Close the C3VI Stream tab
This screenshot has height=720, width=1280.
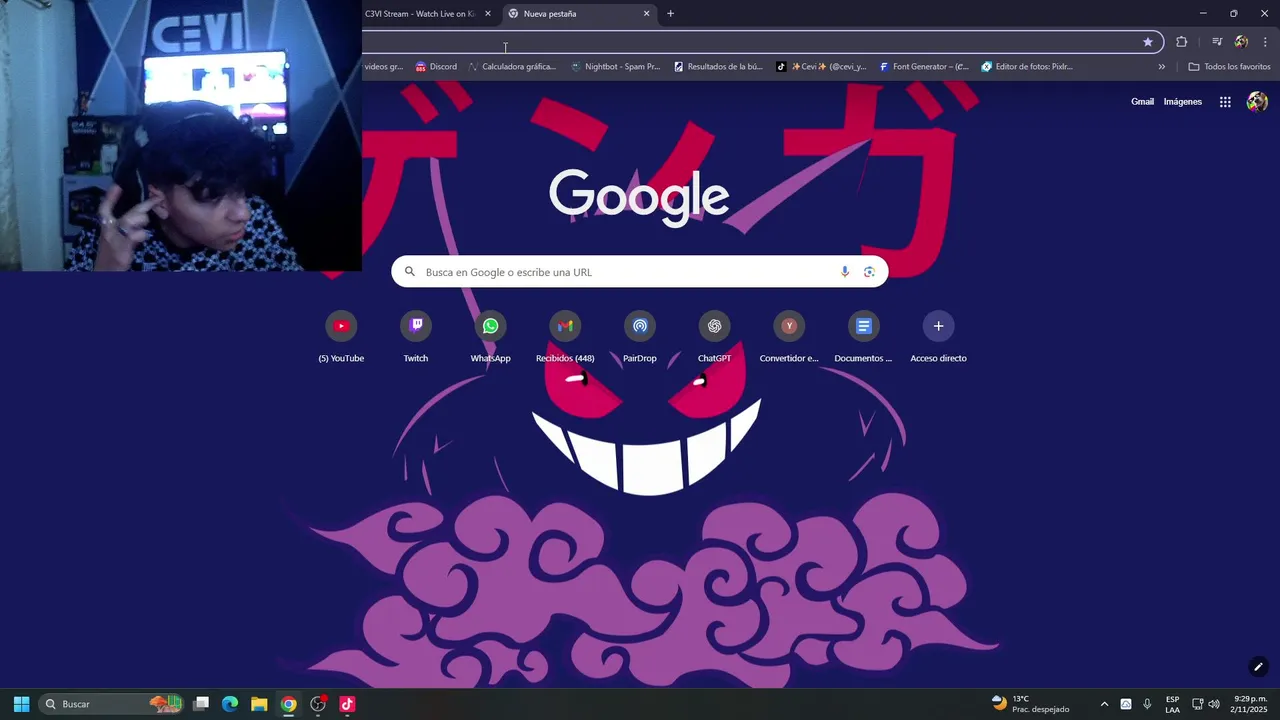pos(488,14)
